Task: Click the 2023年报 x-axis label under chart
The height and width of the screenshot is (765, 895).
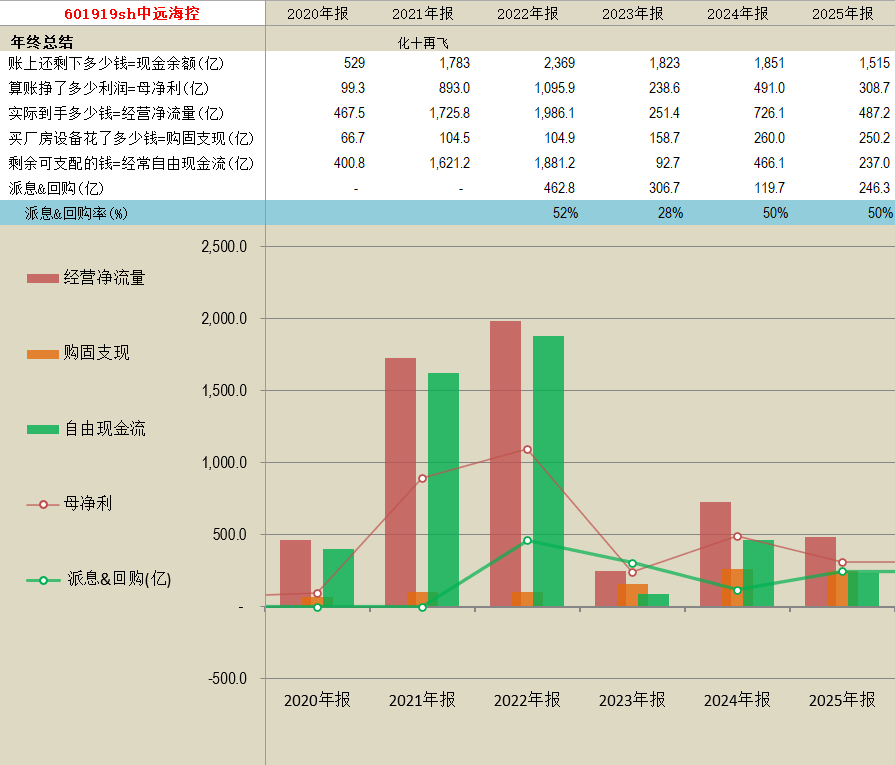Action: click(632, 699)
